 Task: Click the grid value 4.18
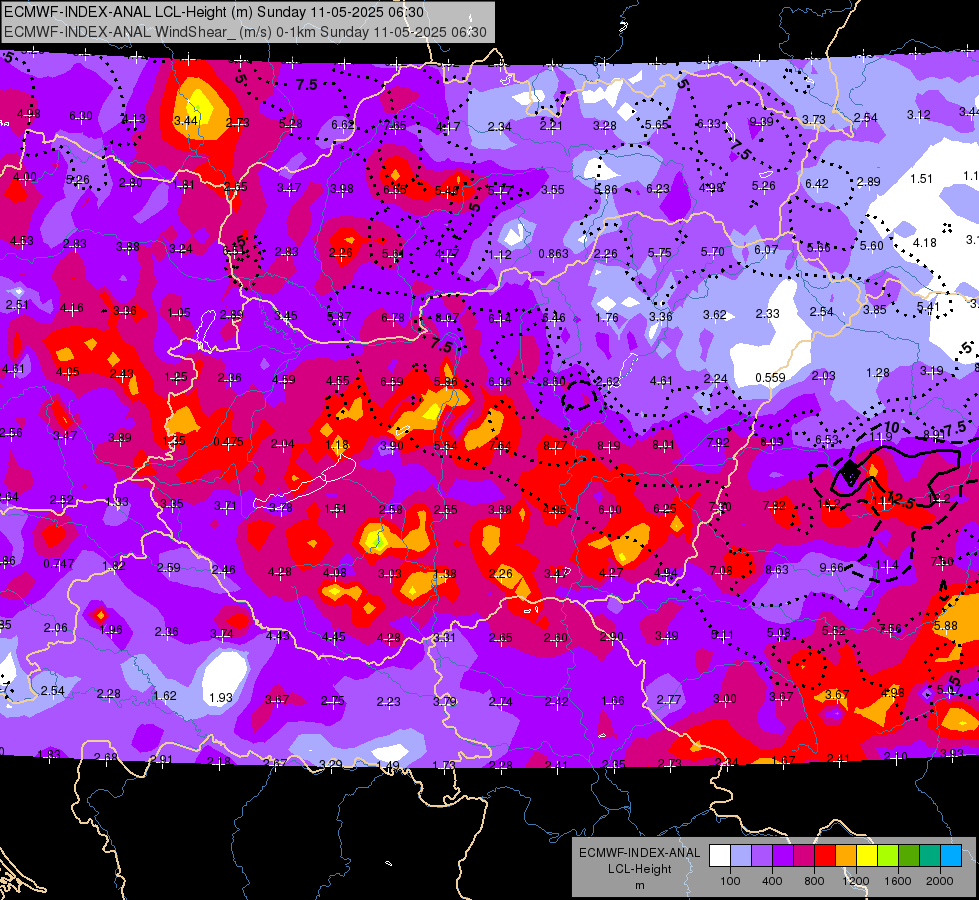point(925,242)
